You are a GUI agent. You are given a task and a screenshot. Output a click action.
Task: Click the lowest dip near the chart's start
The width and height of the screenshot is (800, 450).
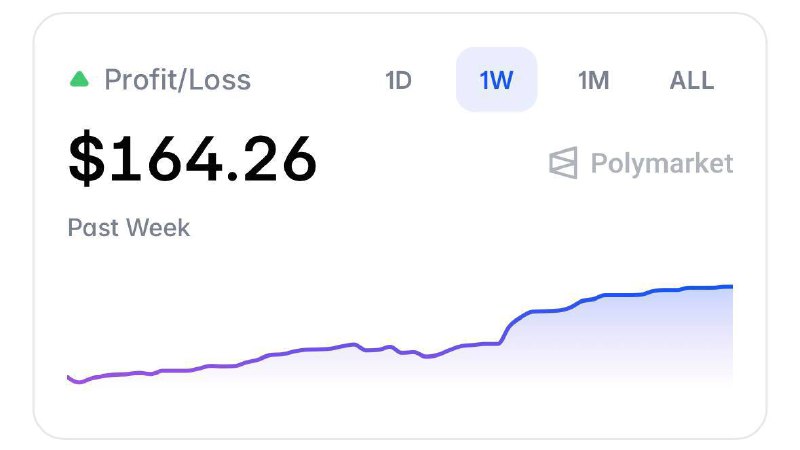click(79, 382)
